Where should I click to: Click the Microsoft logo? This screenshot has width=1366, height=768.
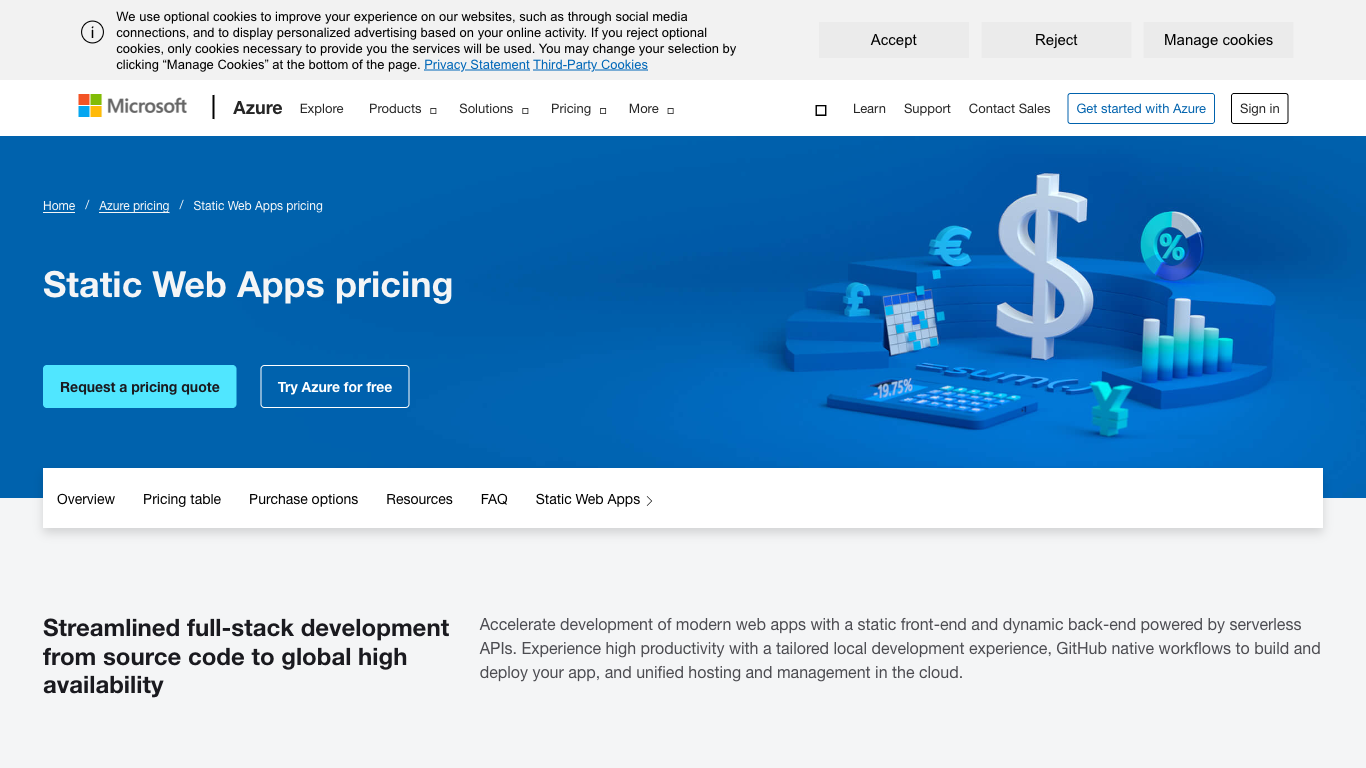(133, 106)
